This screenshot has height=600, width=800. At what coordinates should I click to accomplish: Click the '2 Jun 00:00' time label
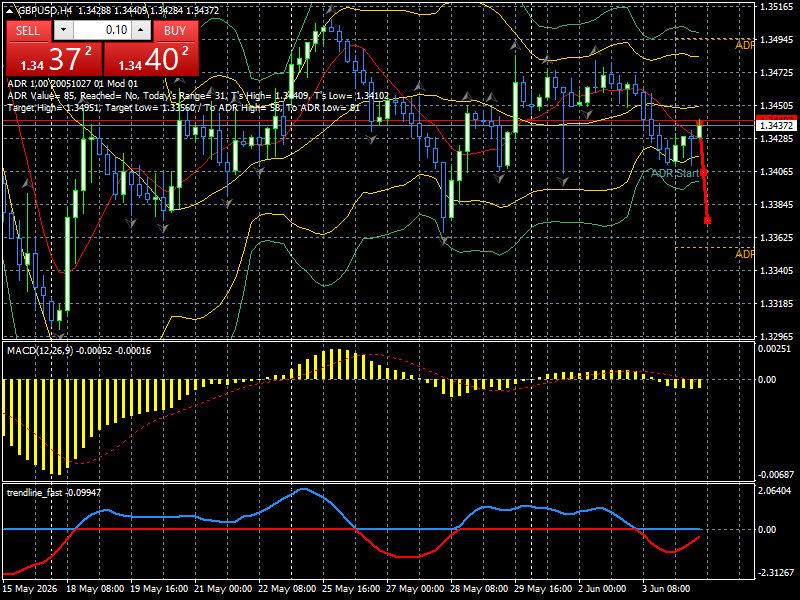(603, 589)
